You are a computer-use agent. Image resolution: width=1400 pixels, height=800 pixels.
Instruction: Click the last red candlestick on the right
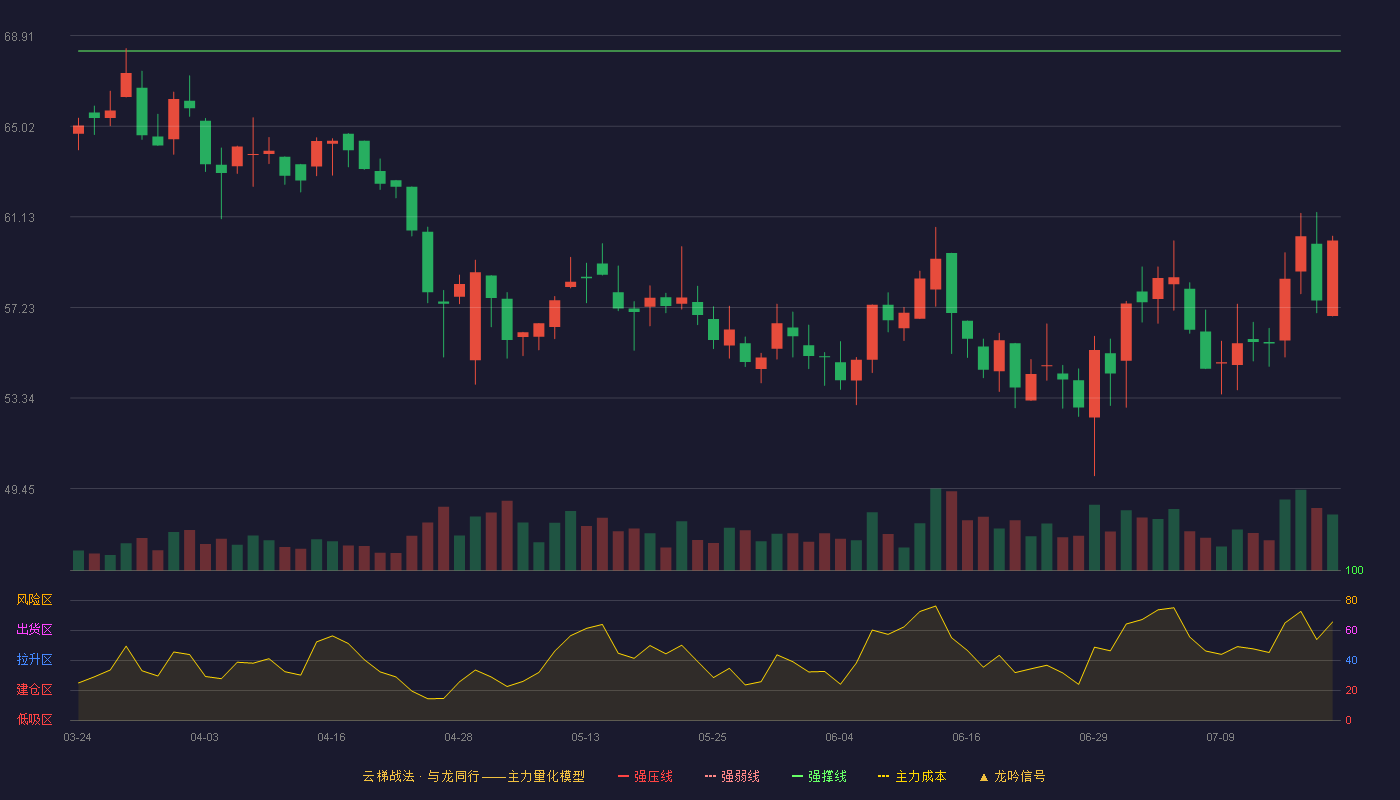(1333, 278)
